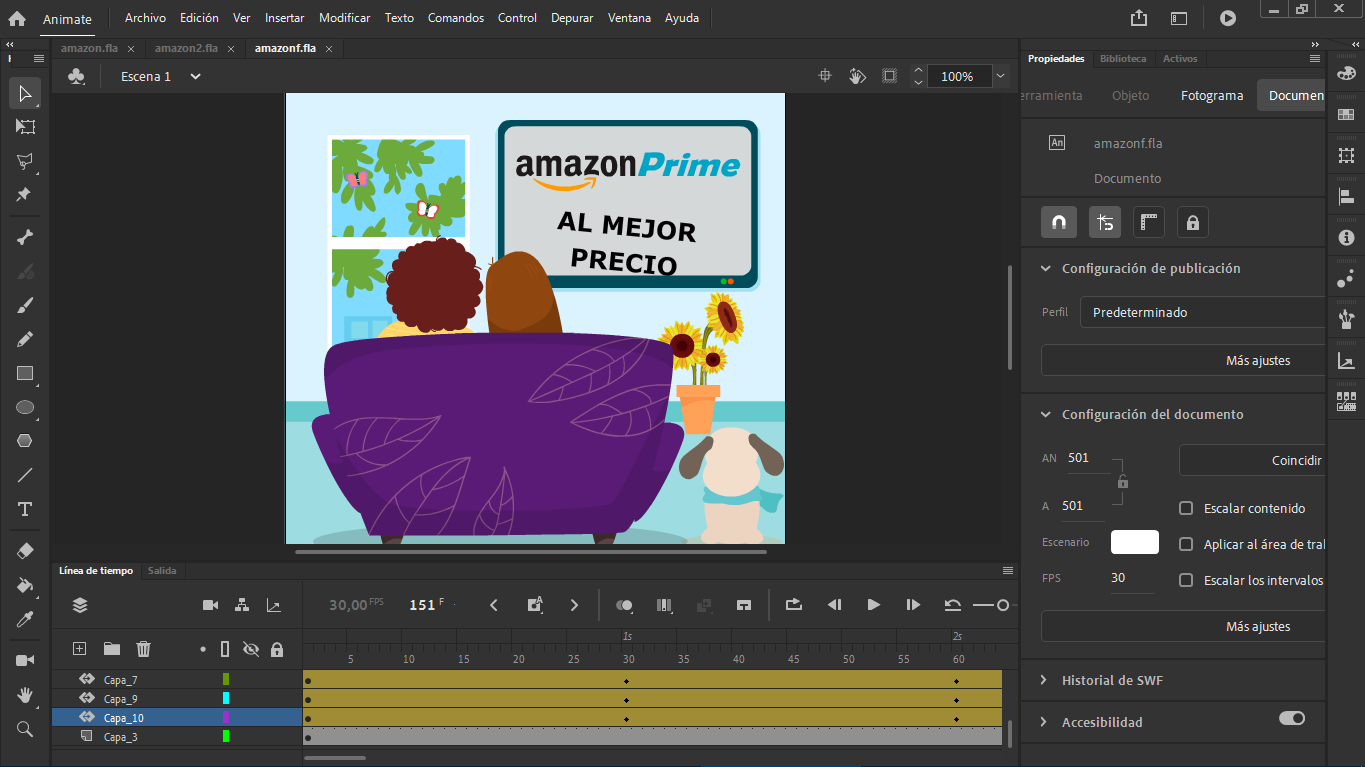The image size is (1365, 767).
Task: Check Escalar los intervalos checkbox
Action: click(1186, 580)
